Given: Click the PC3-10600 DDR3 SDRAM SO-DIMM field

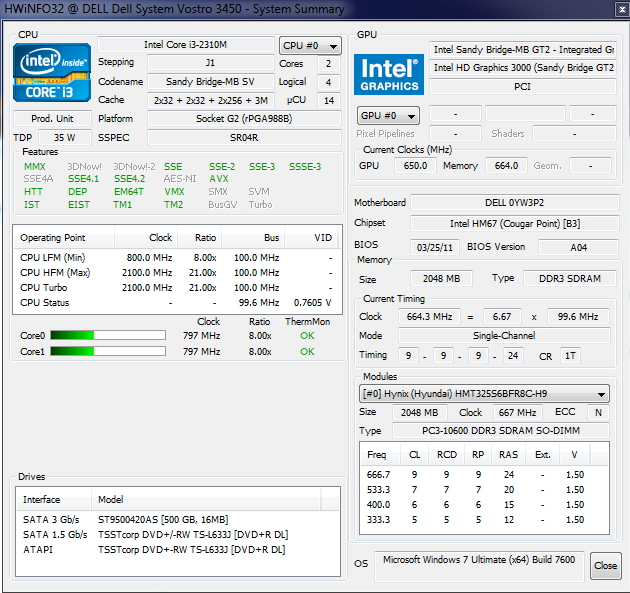Looking at the screenshot, I should click(x=500, y=431).
